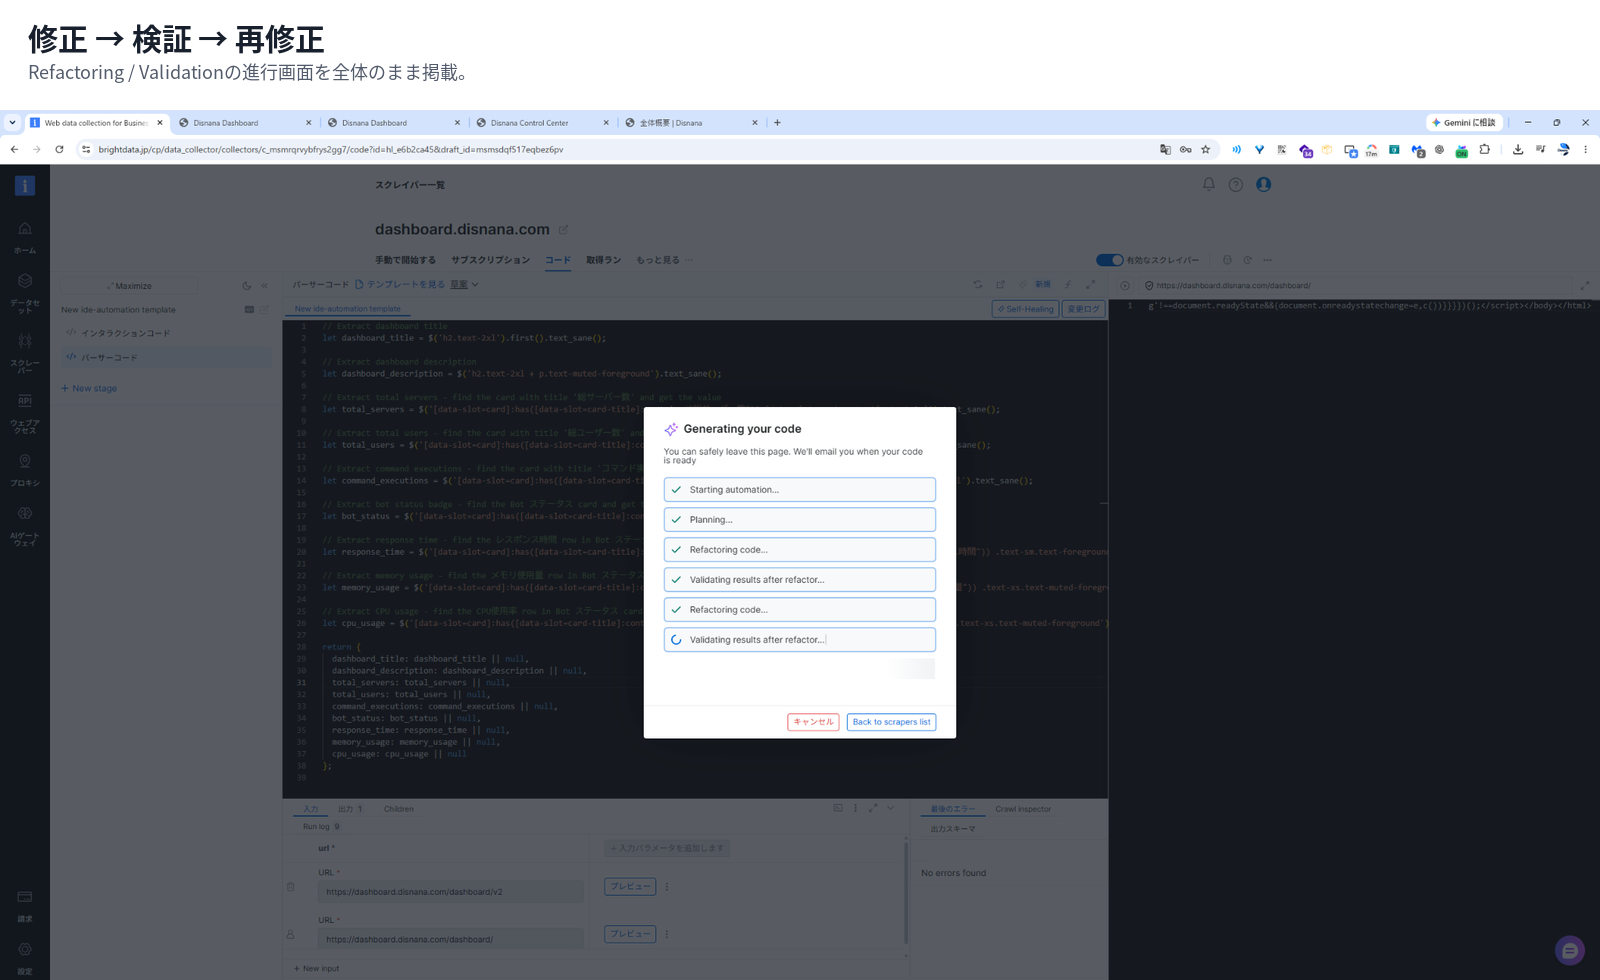The image size is (1600, 980).
Task: Open more options for dashboard/ URL row
Action: 667,934
